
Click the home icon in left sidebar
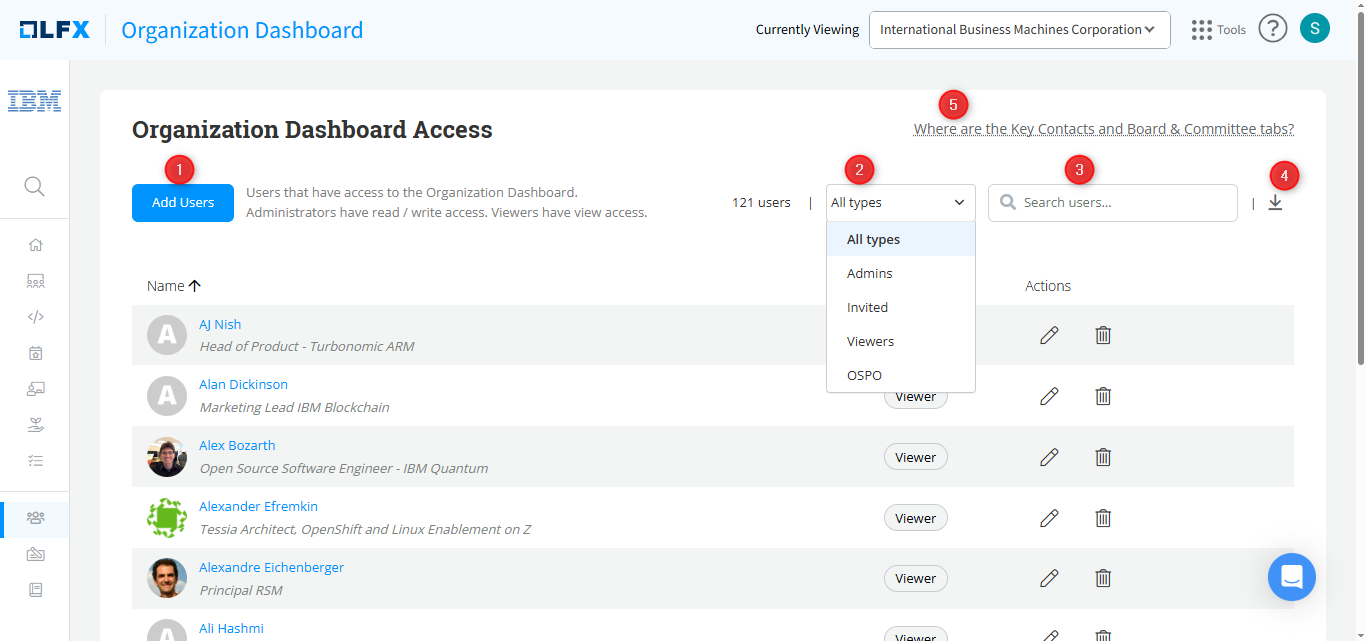click(36, 245)
